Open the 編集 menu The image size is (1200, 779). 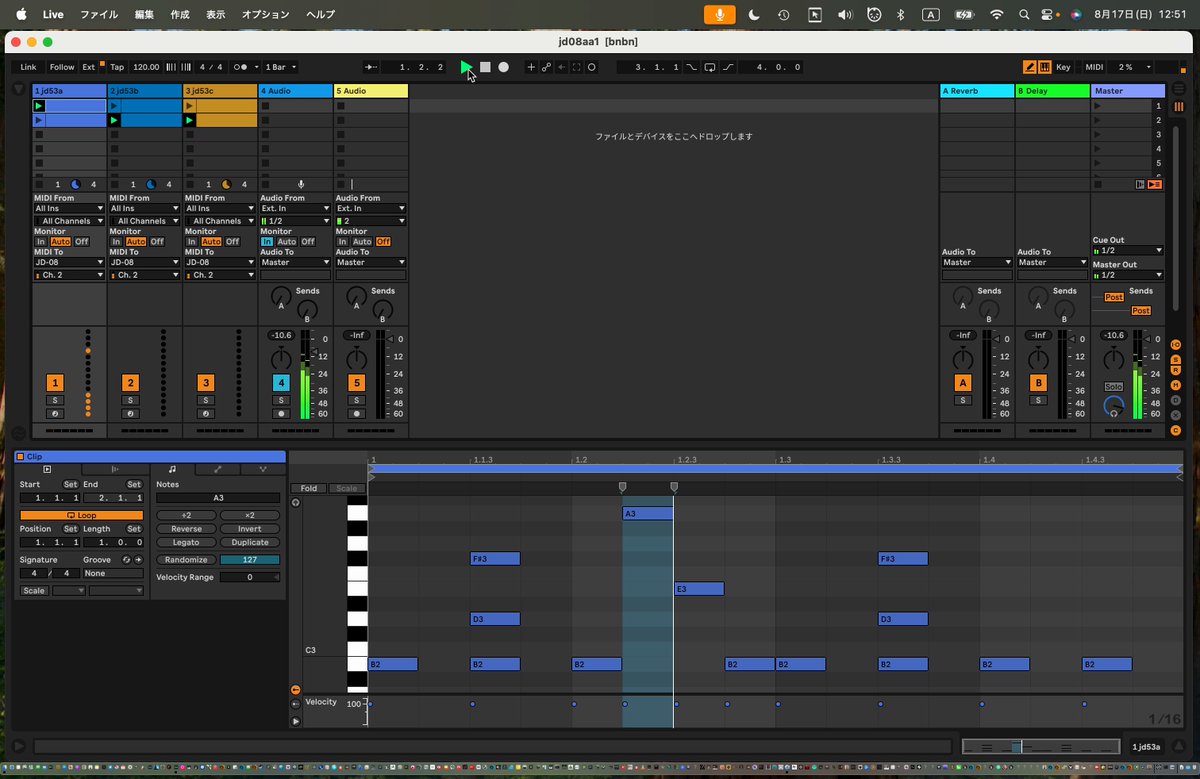[145, 15]
